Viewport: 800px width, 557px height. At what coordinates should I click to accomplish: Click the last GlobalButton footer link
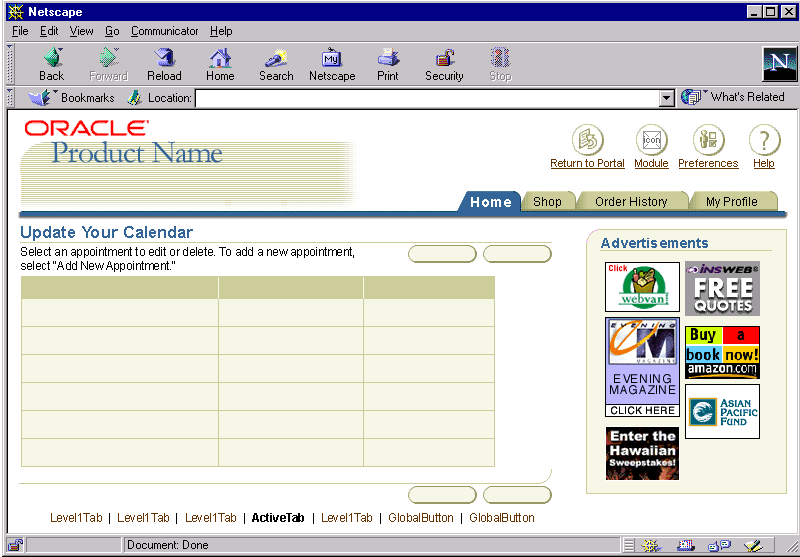pos(502,518)
